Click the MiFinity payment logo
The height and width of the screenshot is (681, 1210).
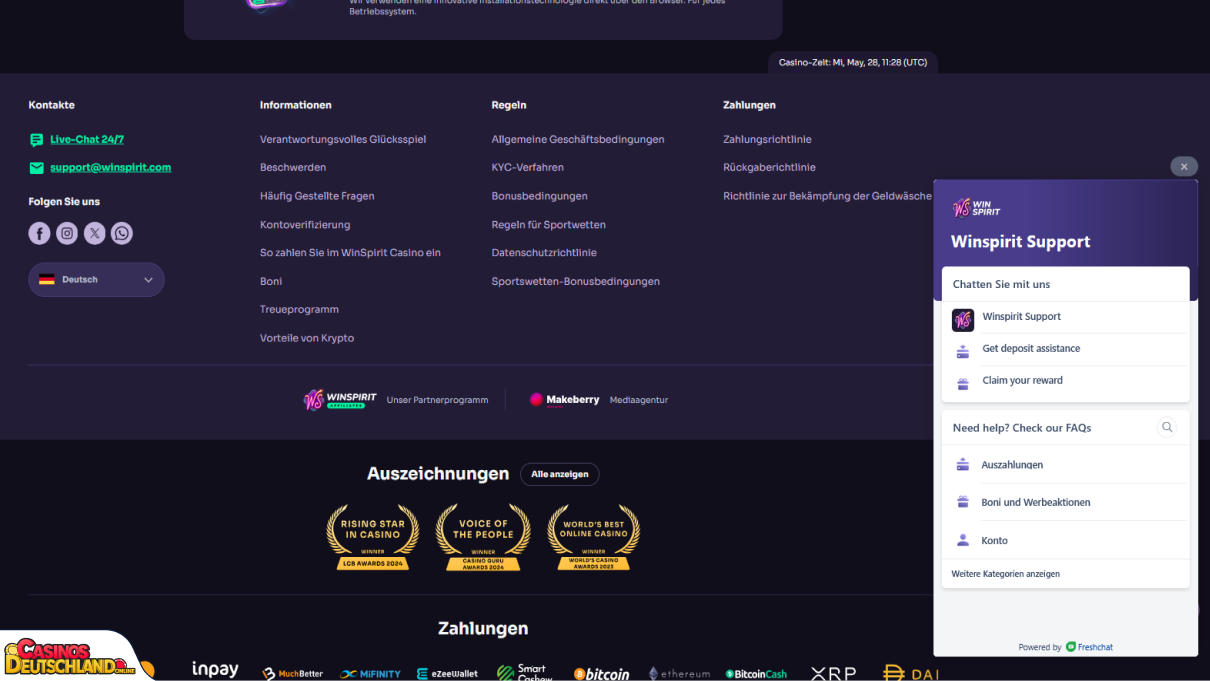[371, 674]
